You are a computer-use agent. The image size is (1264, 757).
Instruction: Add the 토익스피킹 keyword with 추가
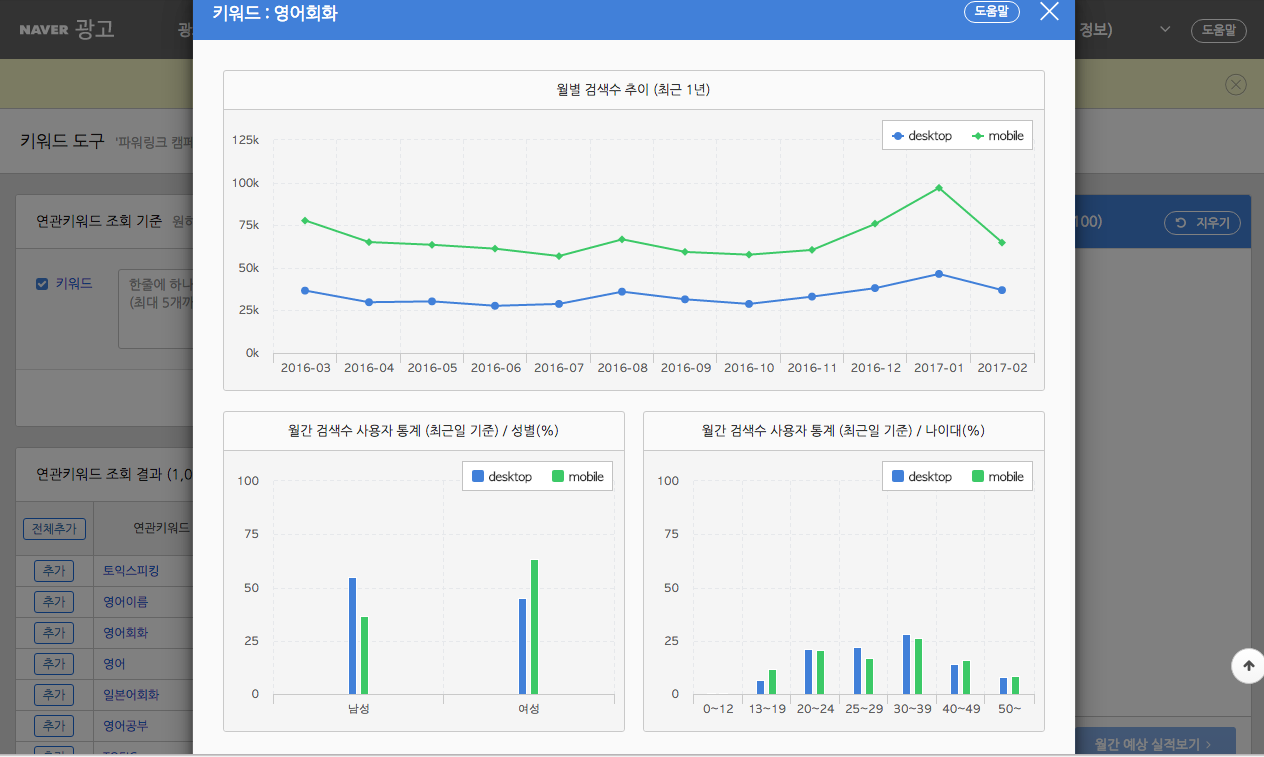[x=54, y=571]
